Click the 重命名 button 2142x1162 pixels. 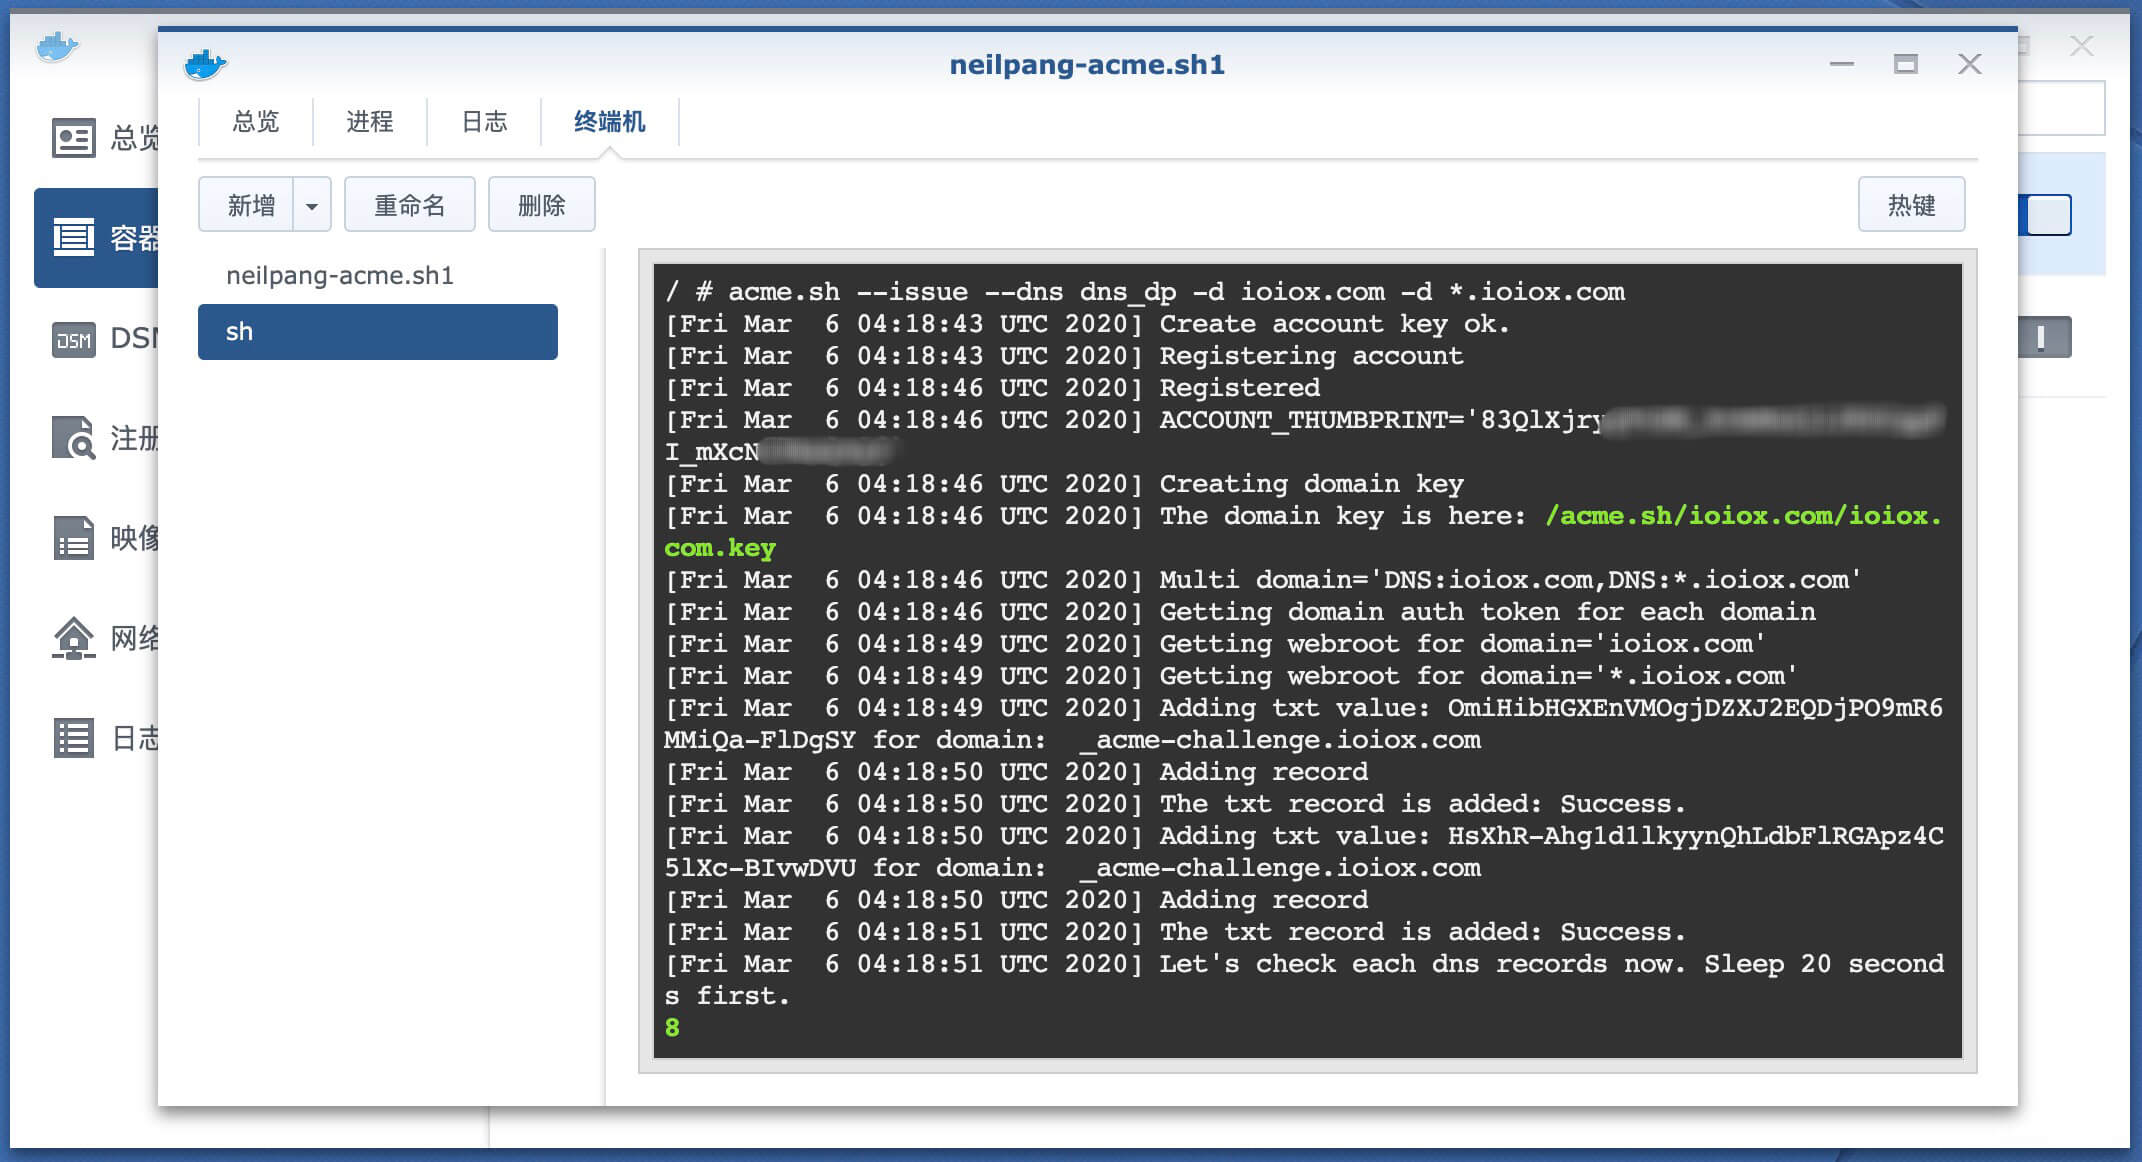(x=409, y=206)
